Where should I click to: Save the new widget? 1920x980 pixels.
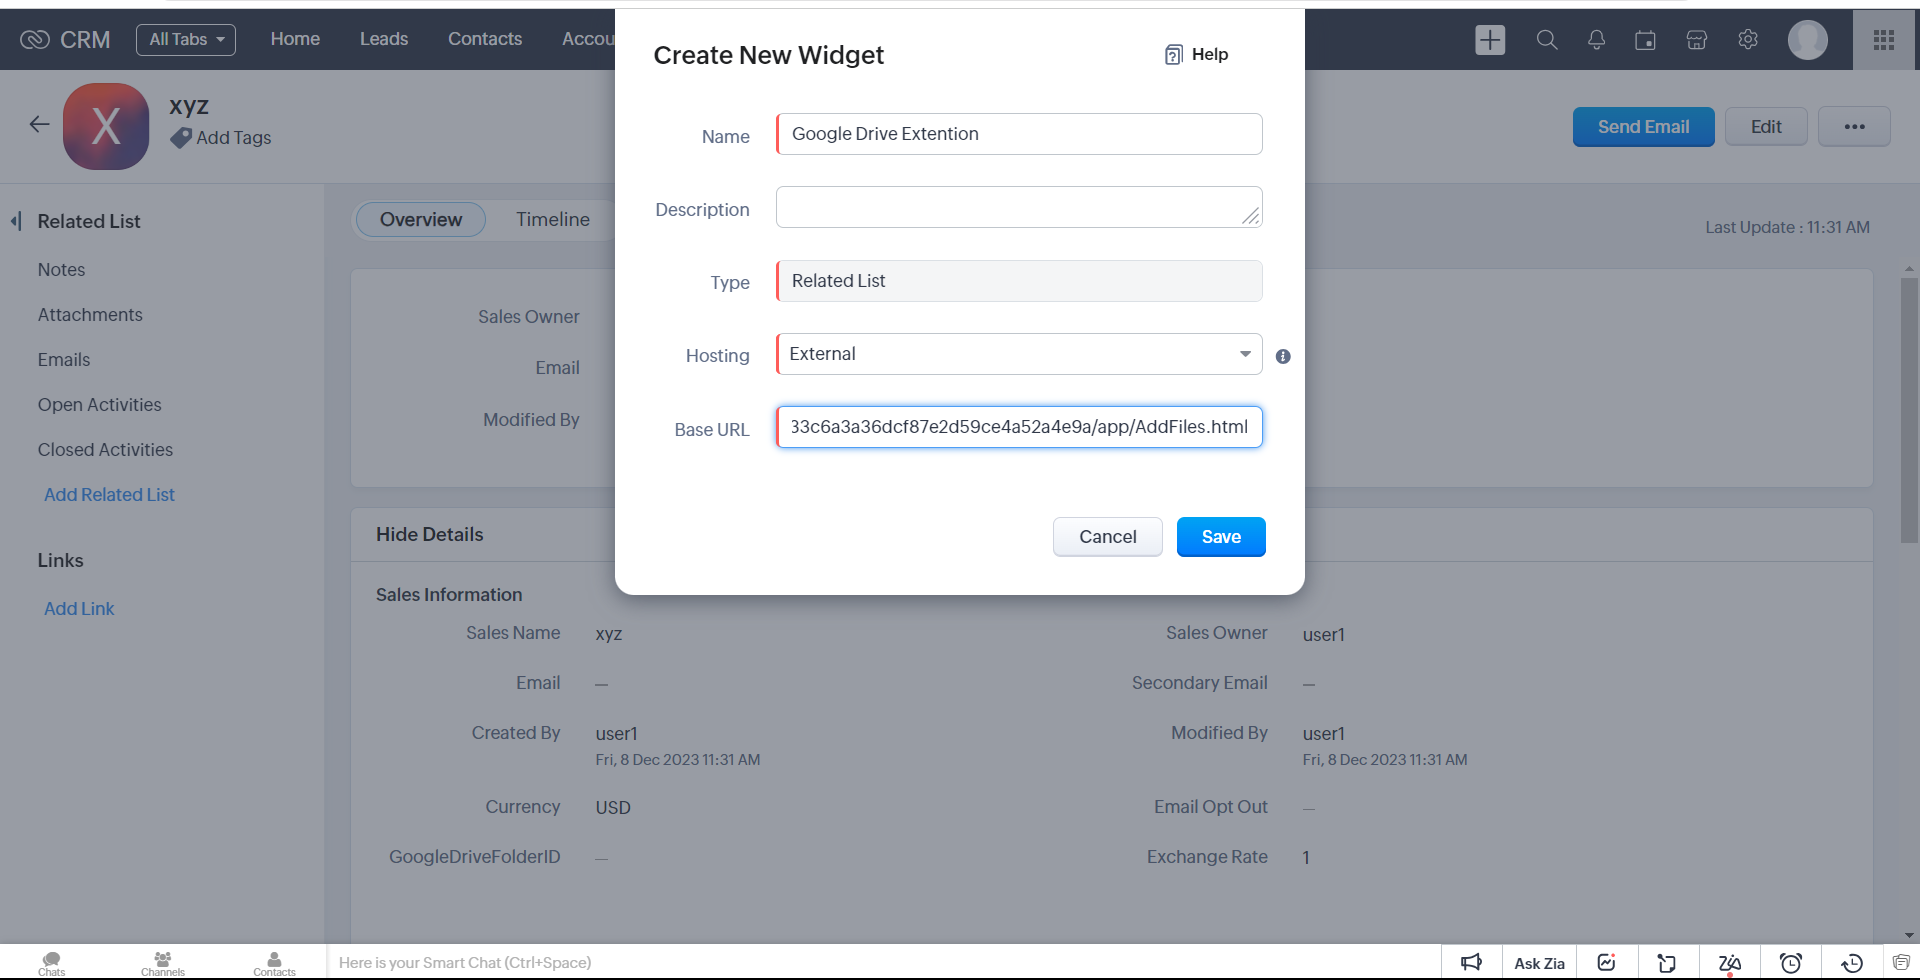click(x=1221, y=537)
